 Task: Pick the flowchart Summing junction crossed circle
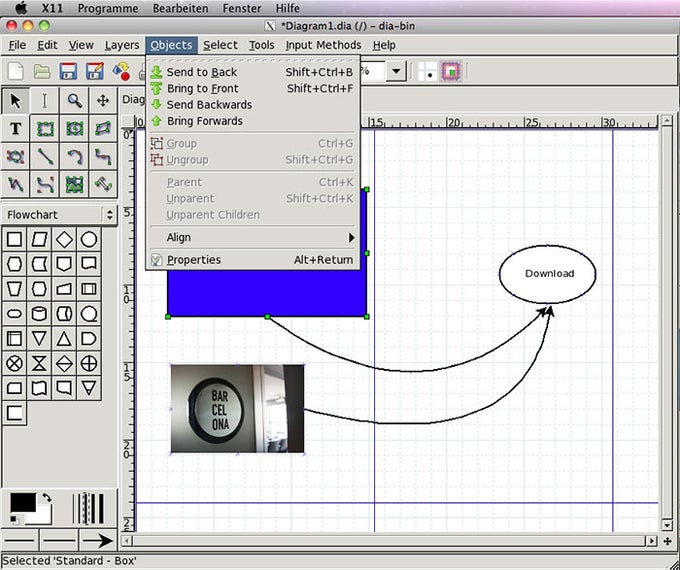(15, 364)
